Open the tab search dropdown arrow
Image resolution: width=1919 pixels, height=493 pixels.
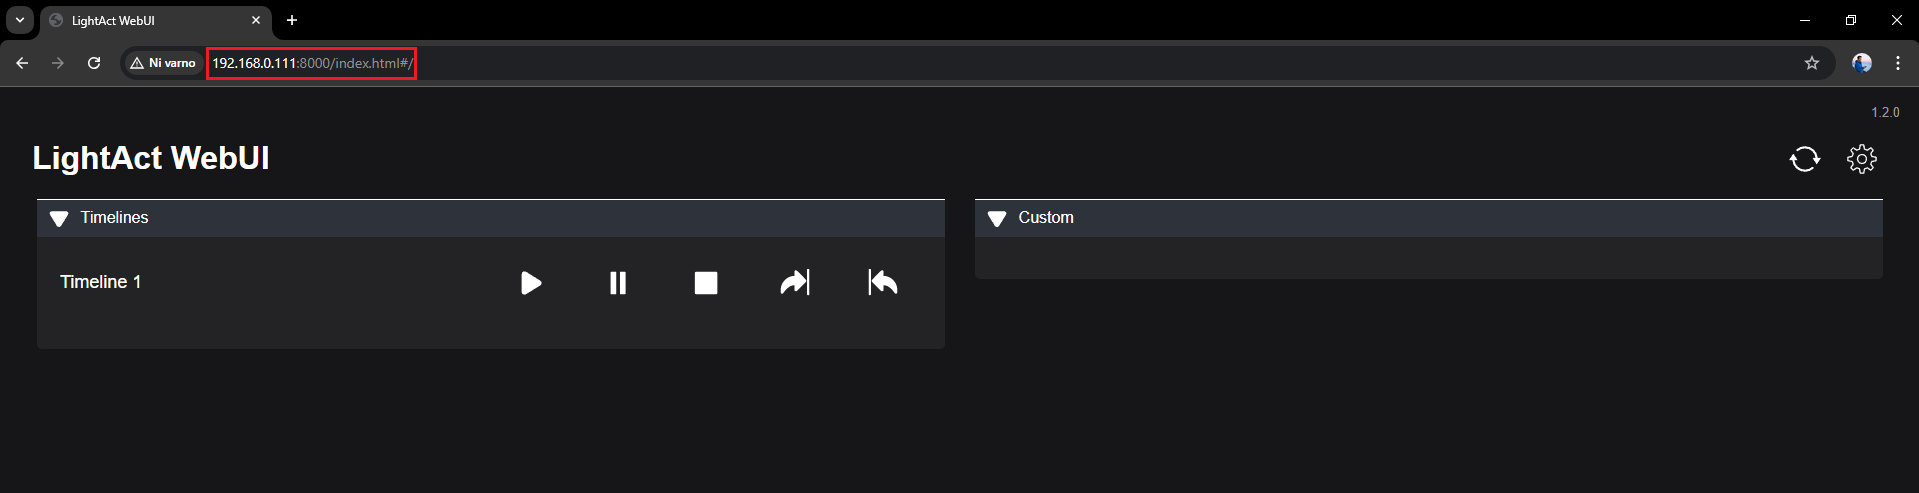coord(20,20)
